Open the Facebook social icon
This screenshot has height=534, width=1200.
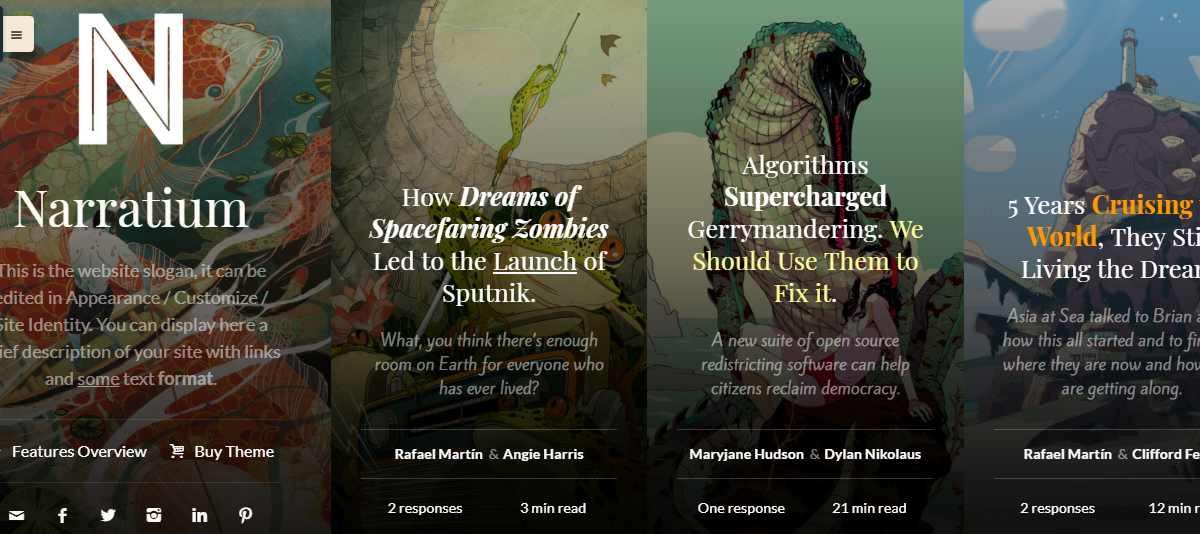[62, 516]
